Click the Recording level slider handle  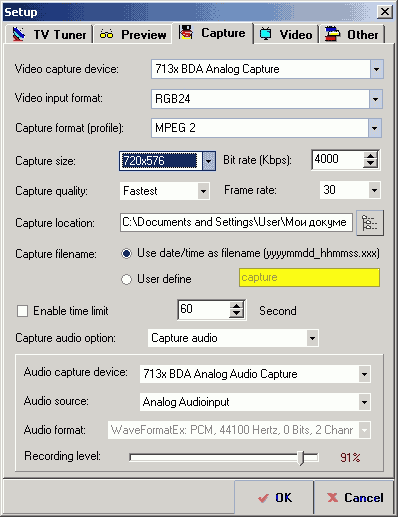click(301, 457)
